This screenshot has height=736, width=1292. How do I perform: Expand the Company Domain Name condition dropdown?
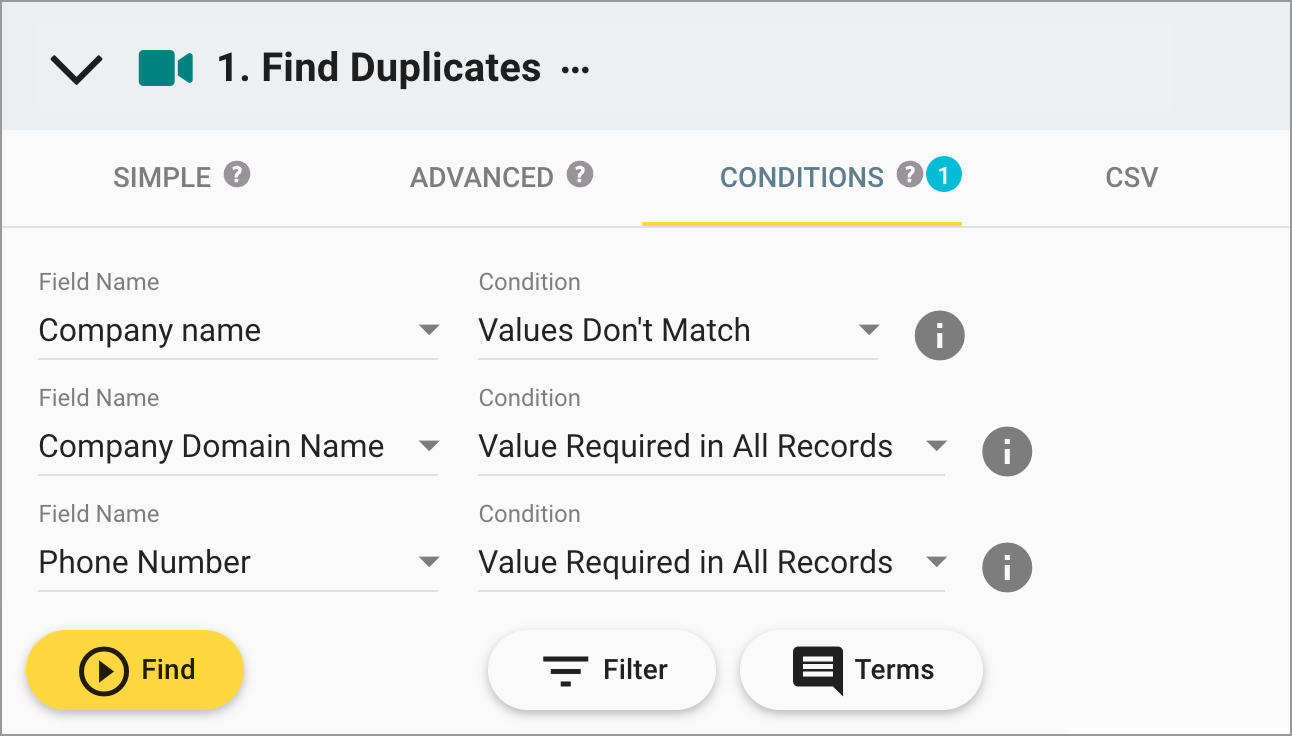pyautogui.click(x=937, y=446)
